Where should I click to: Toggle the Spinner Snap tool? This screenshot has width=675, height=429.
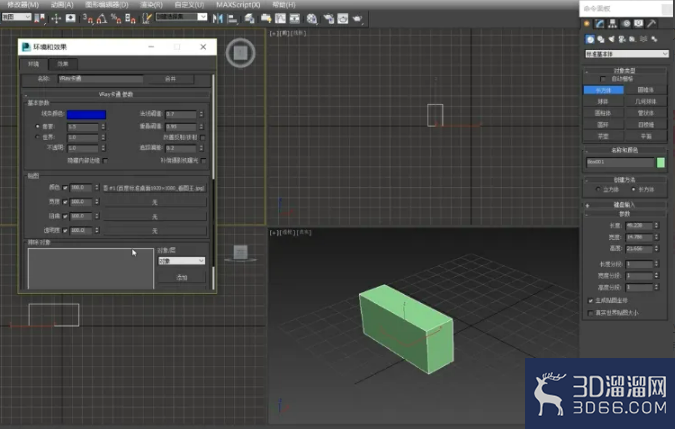tap(130, 19)
